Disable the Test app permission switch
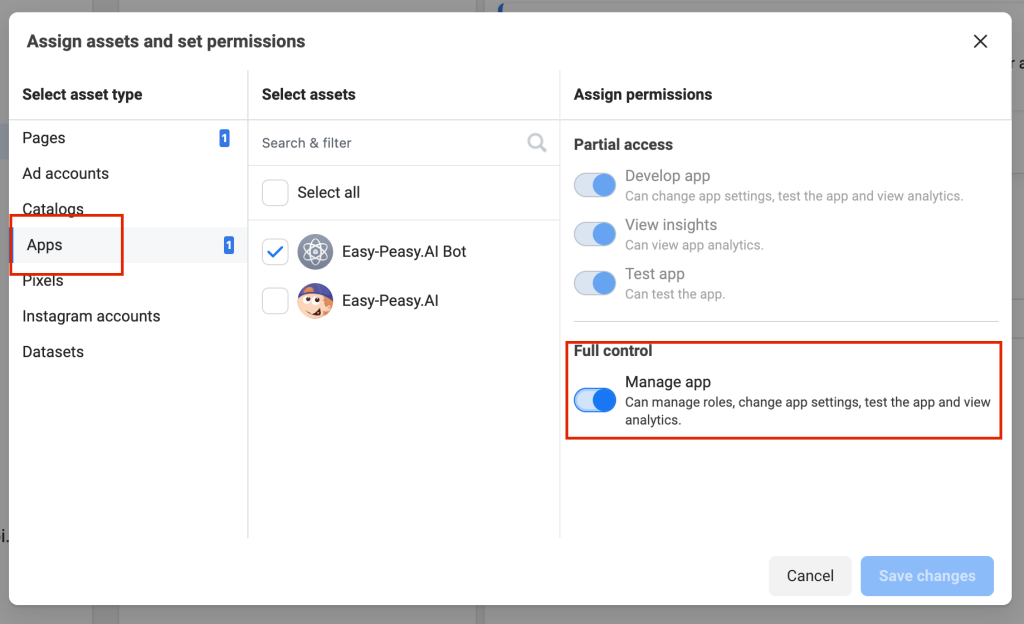Image resolution: width=1024 pixels, height=624 pixels. pyautogui.click(x=595, y=283)
